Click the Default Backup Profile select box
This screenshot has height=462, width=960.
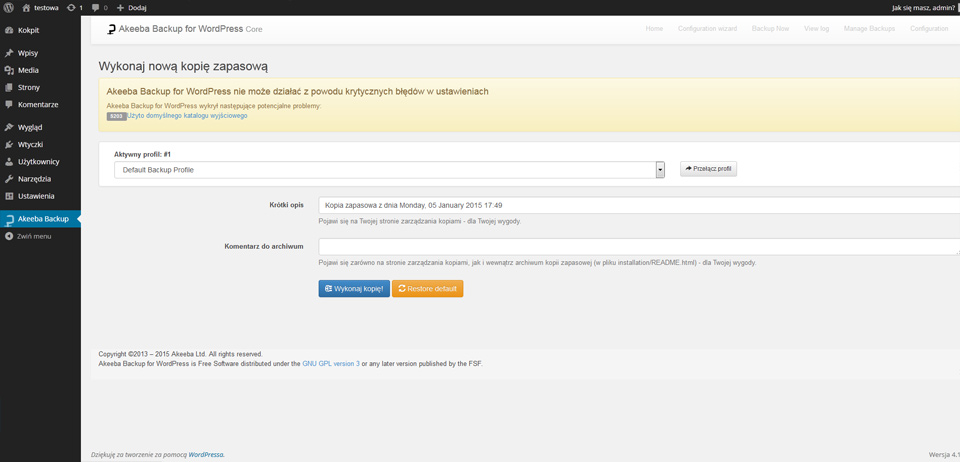(389, 170)
